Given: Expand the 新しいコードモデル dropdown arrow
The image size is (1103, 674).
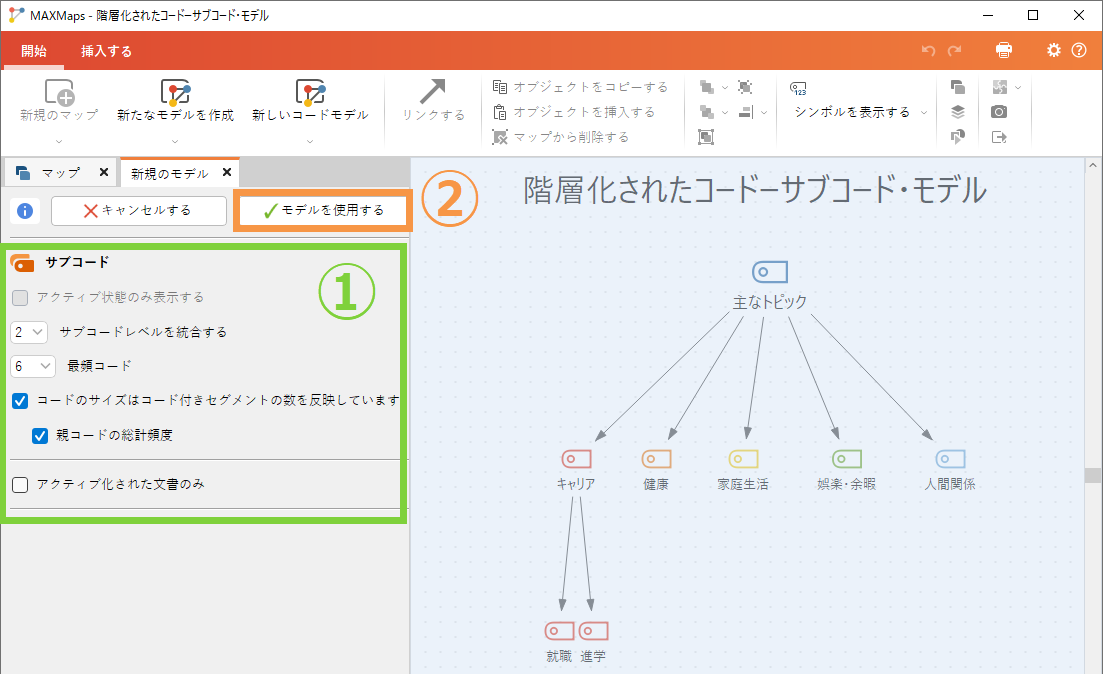Looking at the screenshot, I should (310, 141).
